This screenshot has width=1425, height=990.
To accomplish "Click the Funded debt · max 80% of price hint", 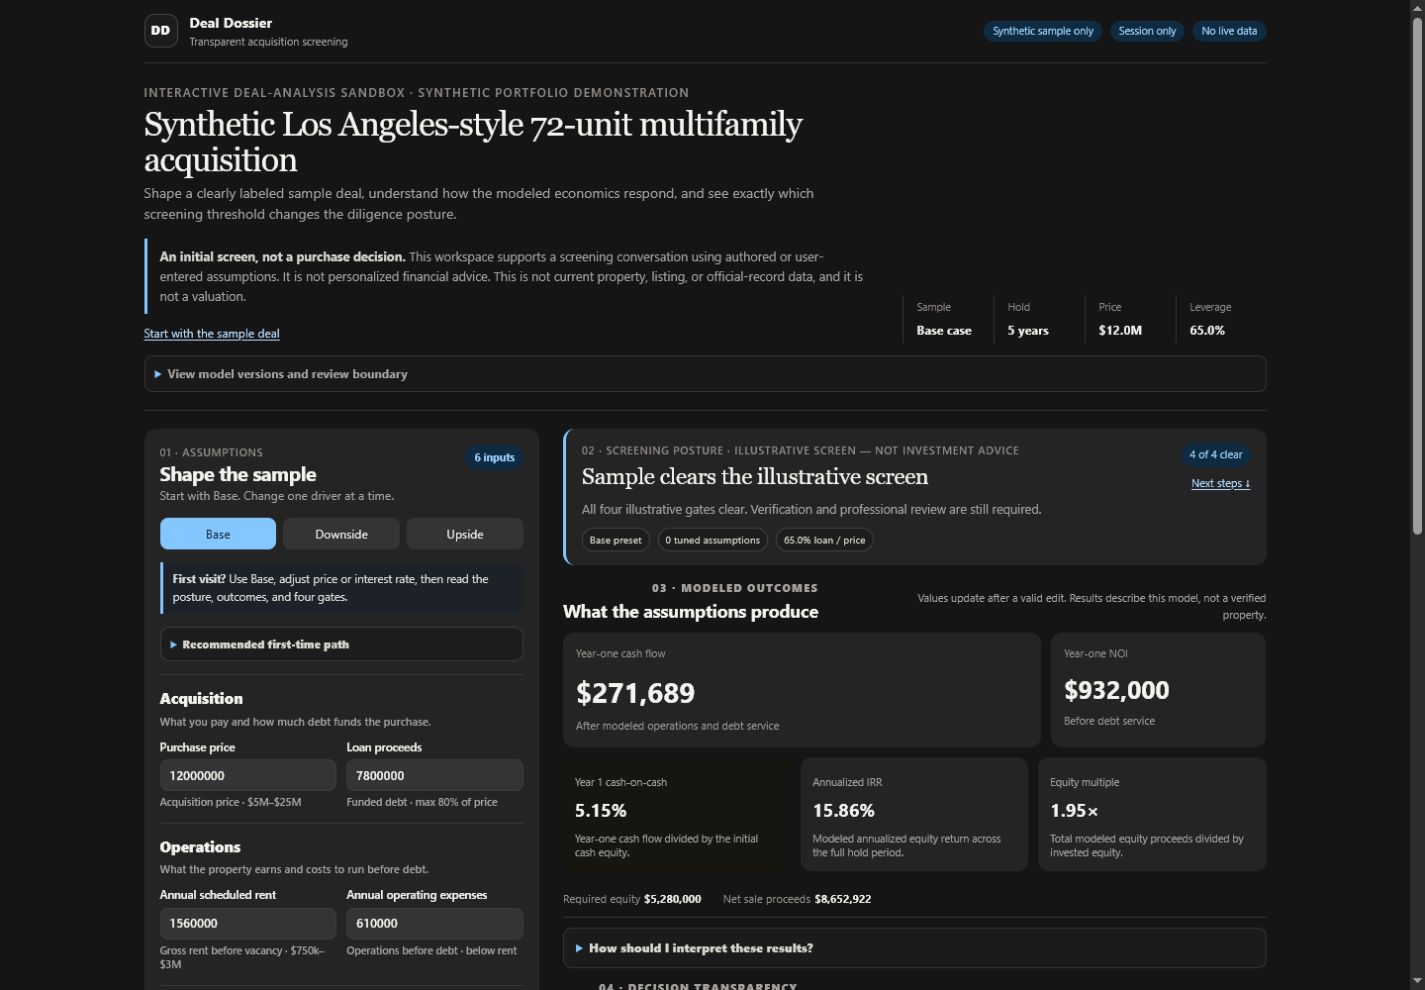I will coord(422,802).
